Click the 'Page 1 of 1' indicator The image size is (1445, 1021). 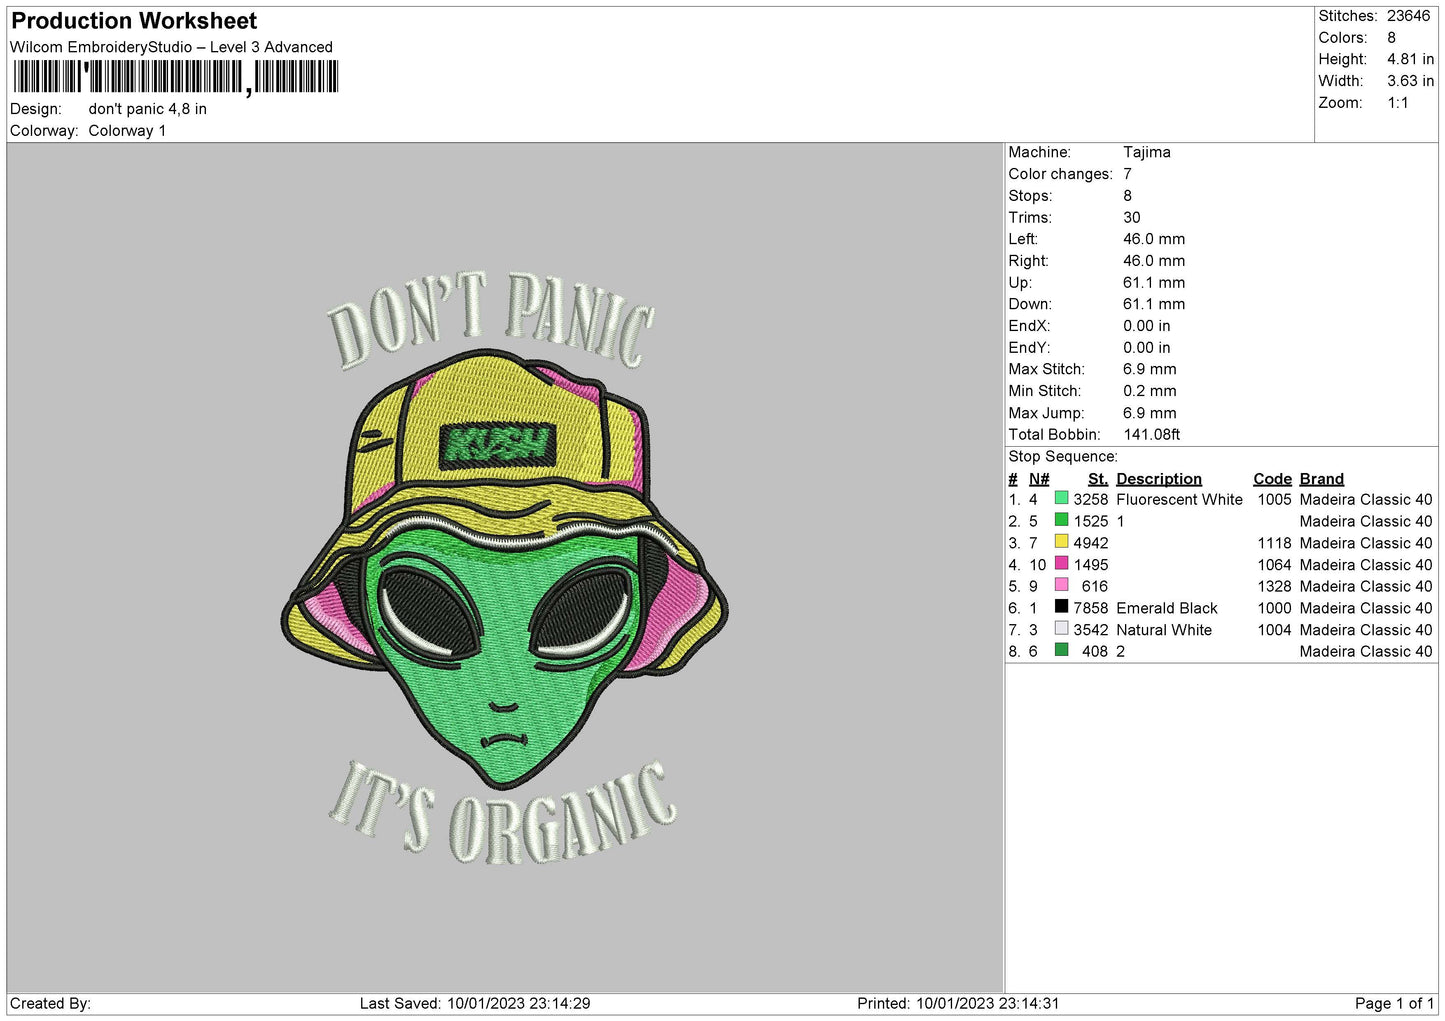[x=1394, y=1003]
